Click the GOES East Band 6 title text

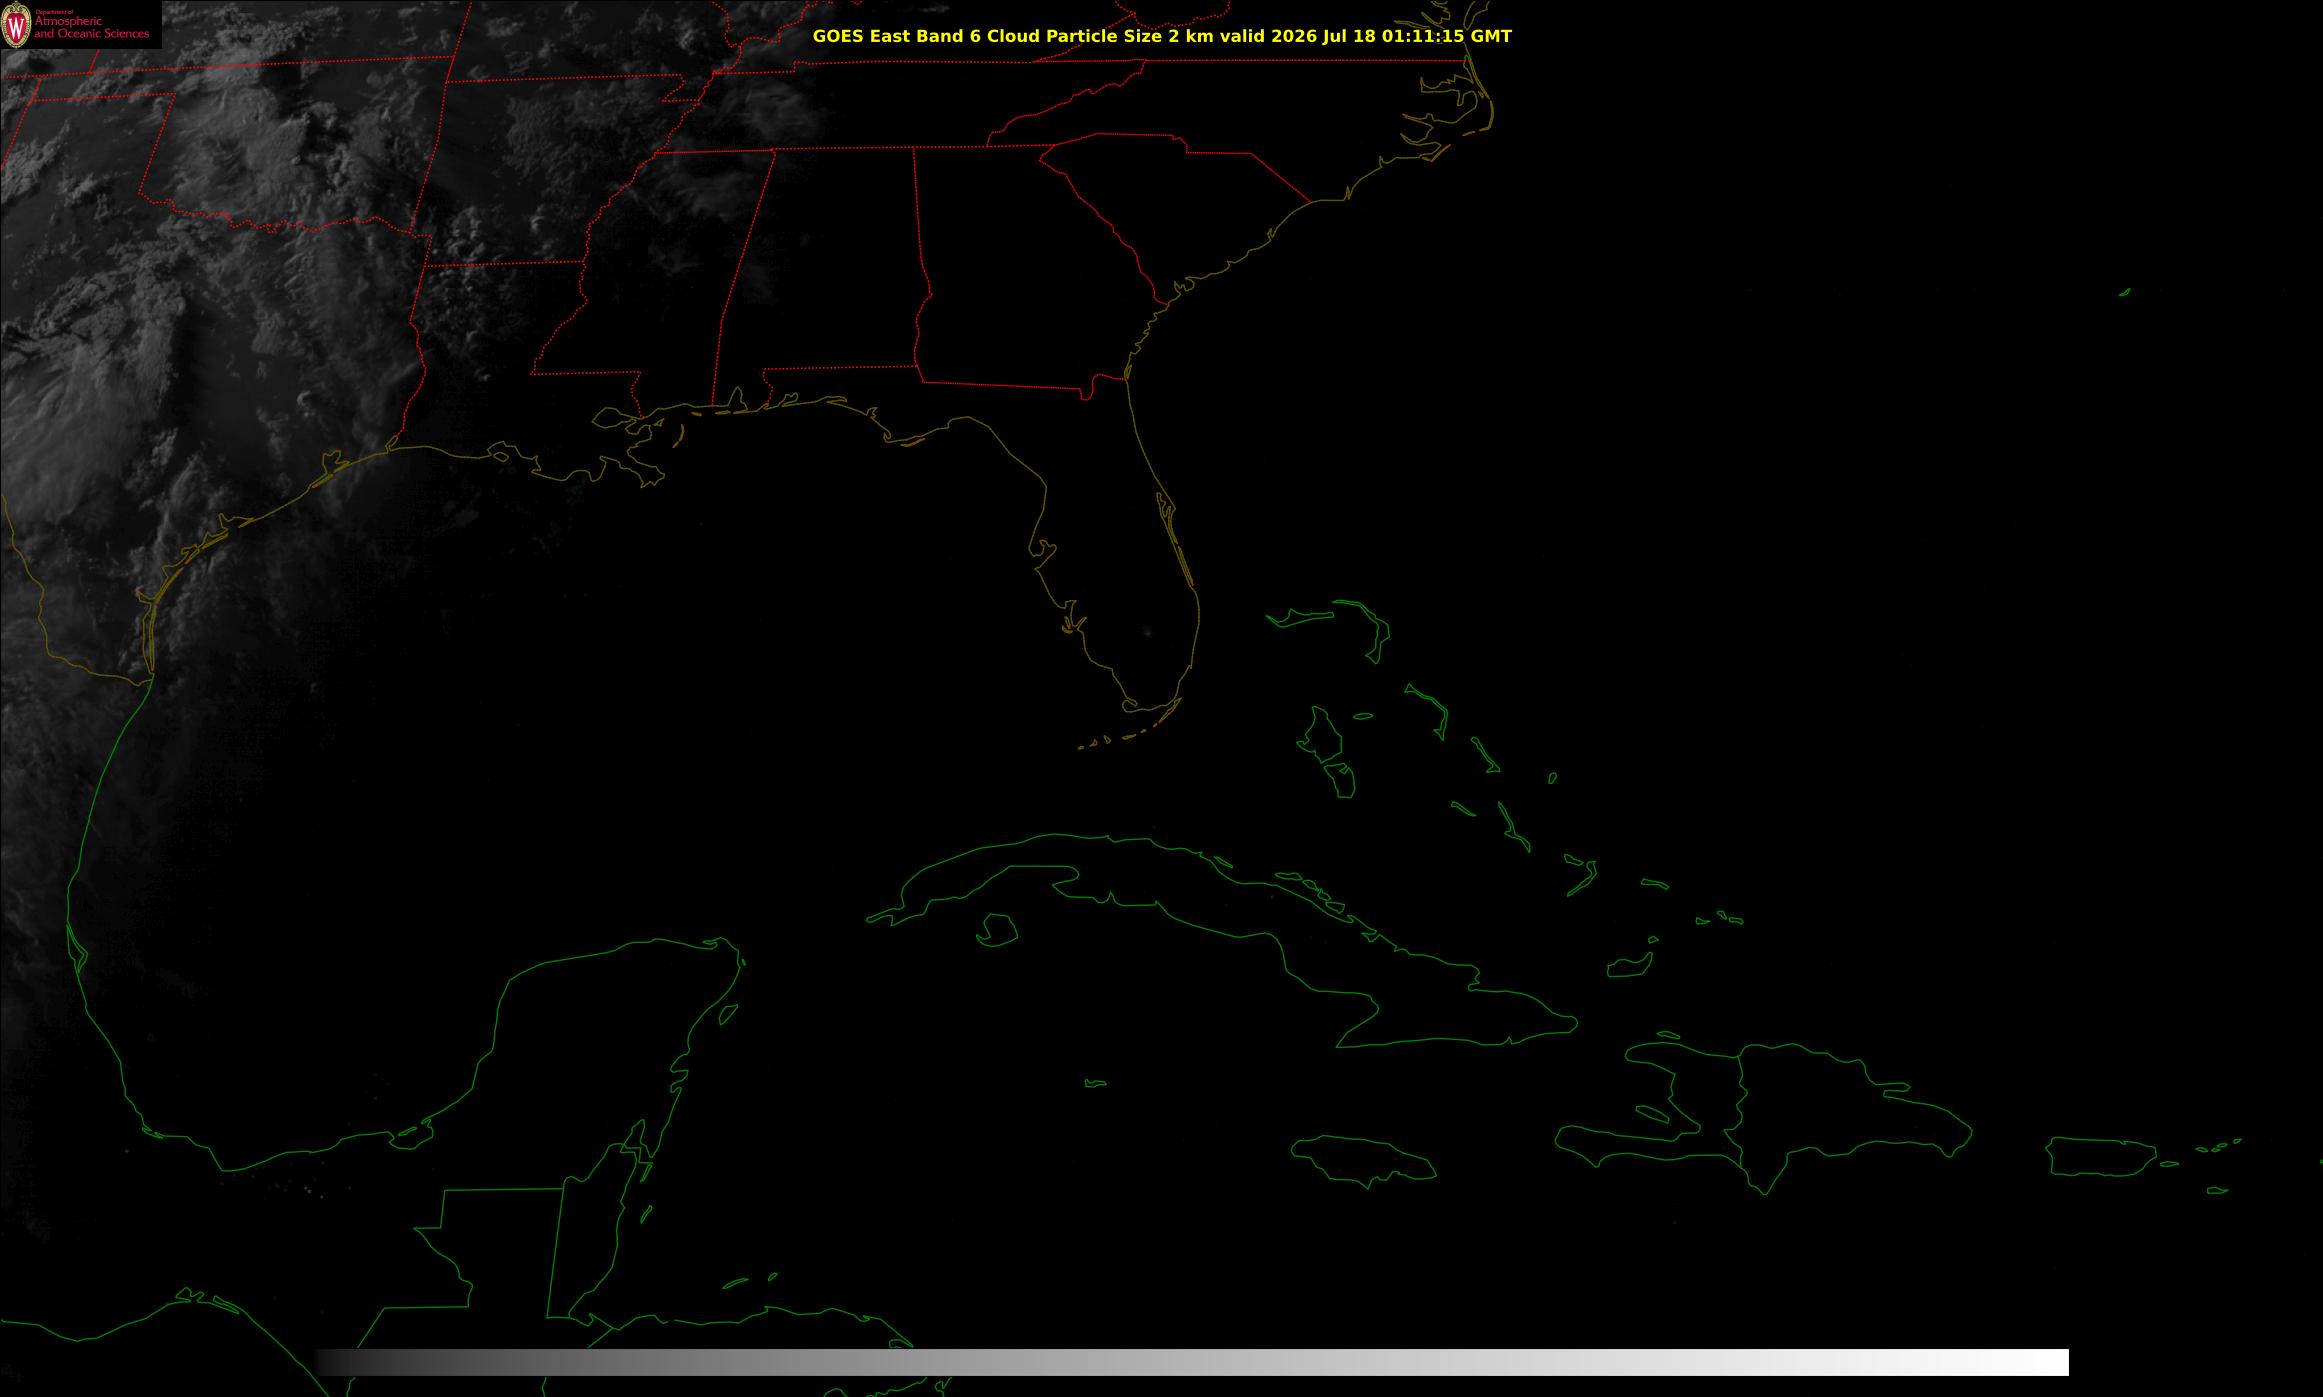click(x=1162, y=37)
